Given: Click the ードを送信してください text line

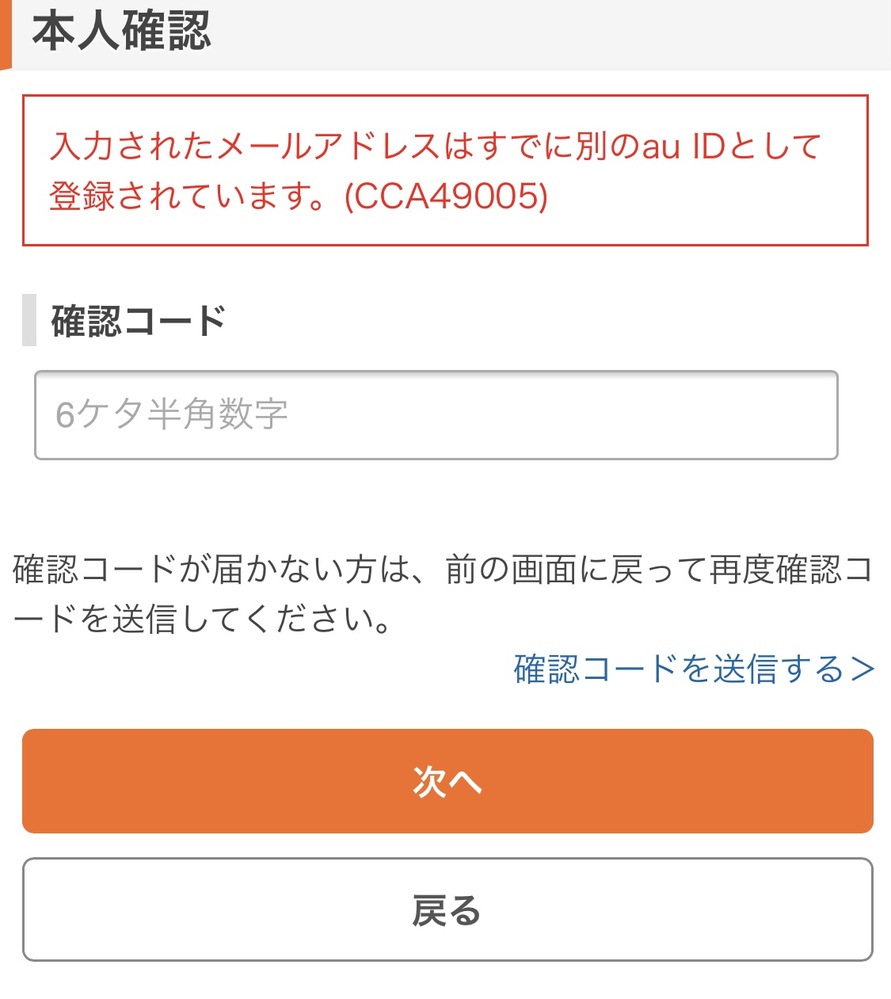Looking at the screenshot, I should 202,620.
